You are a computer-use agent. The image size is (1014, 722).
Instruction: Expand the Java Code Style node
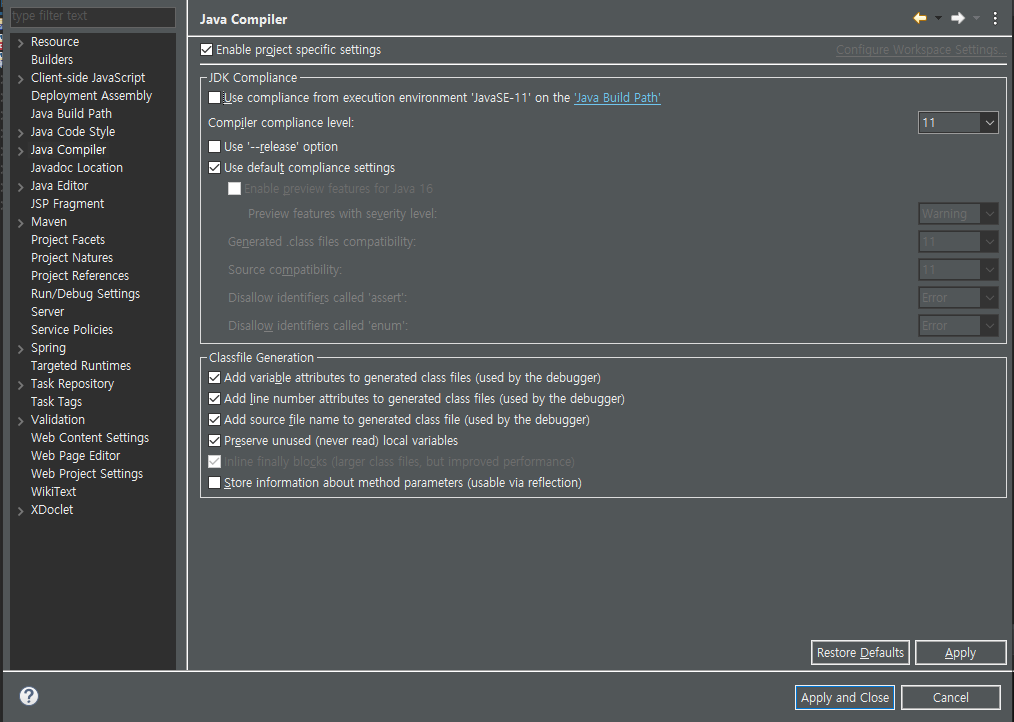(x=21, y=133)
